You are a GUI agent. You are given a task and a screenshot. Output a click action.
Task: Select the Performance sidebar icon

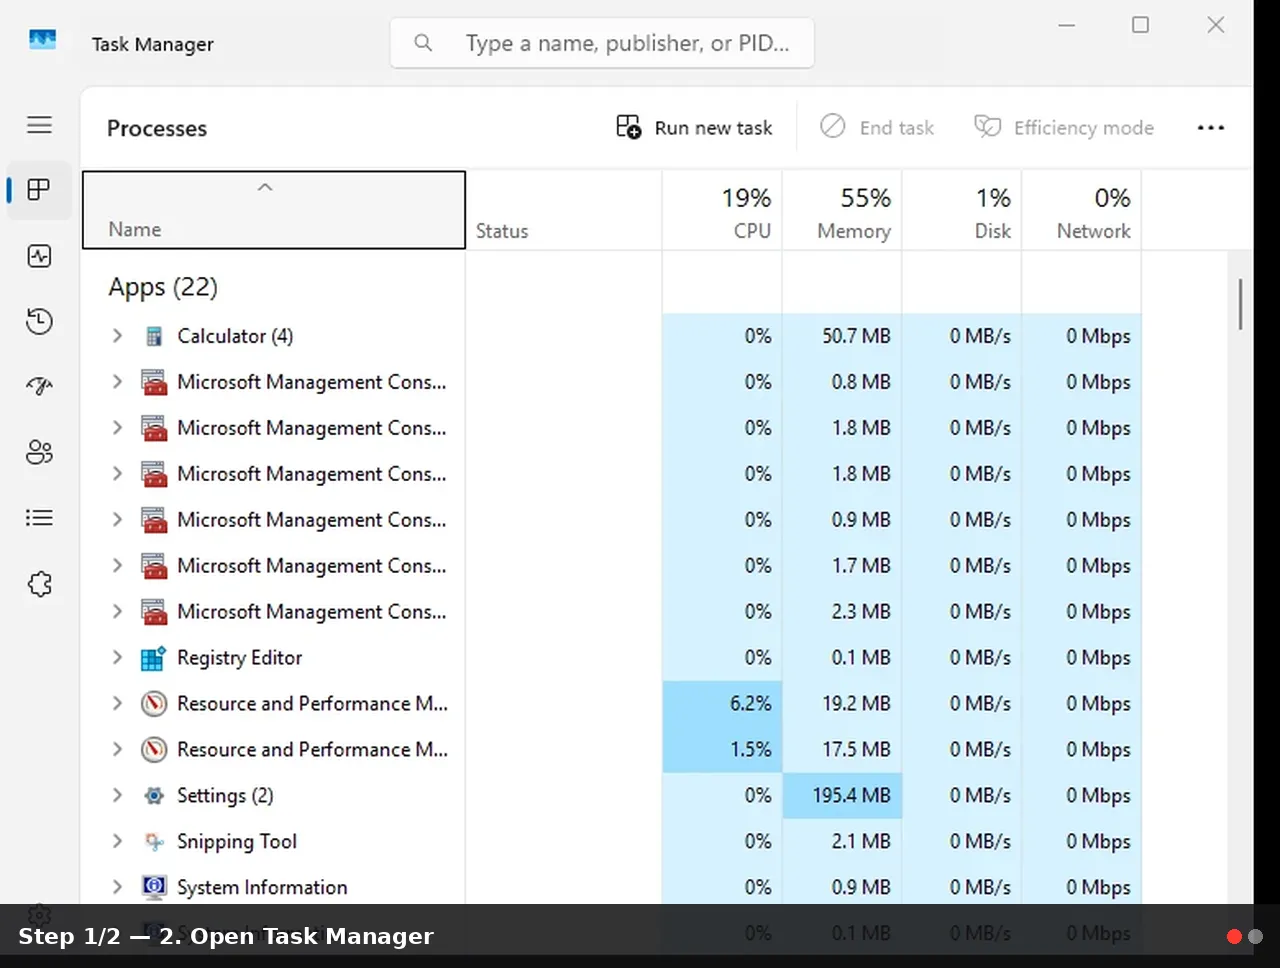click(x=39, y=256)
